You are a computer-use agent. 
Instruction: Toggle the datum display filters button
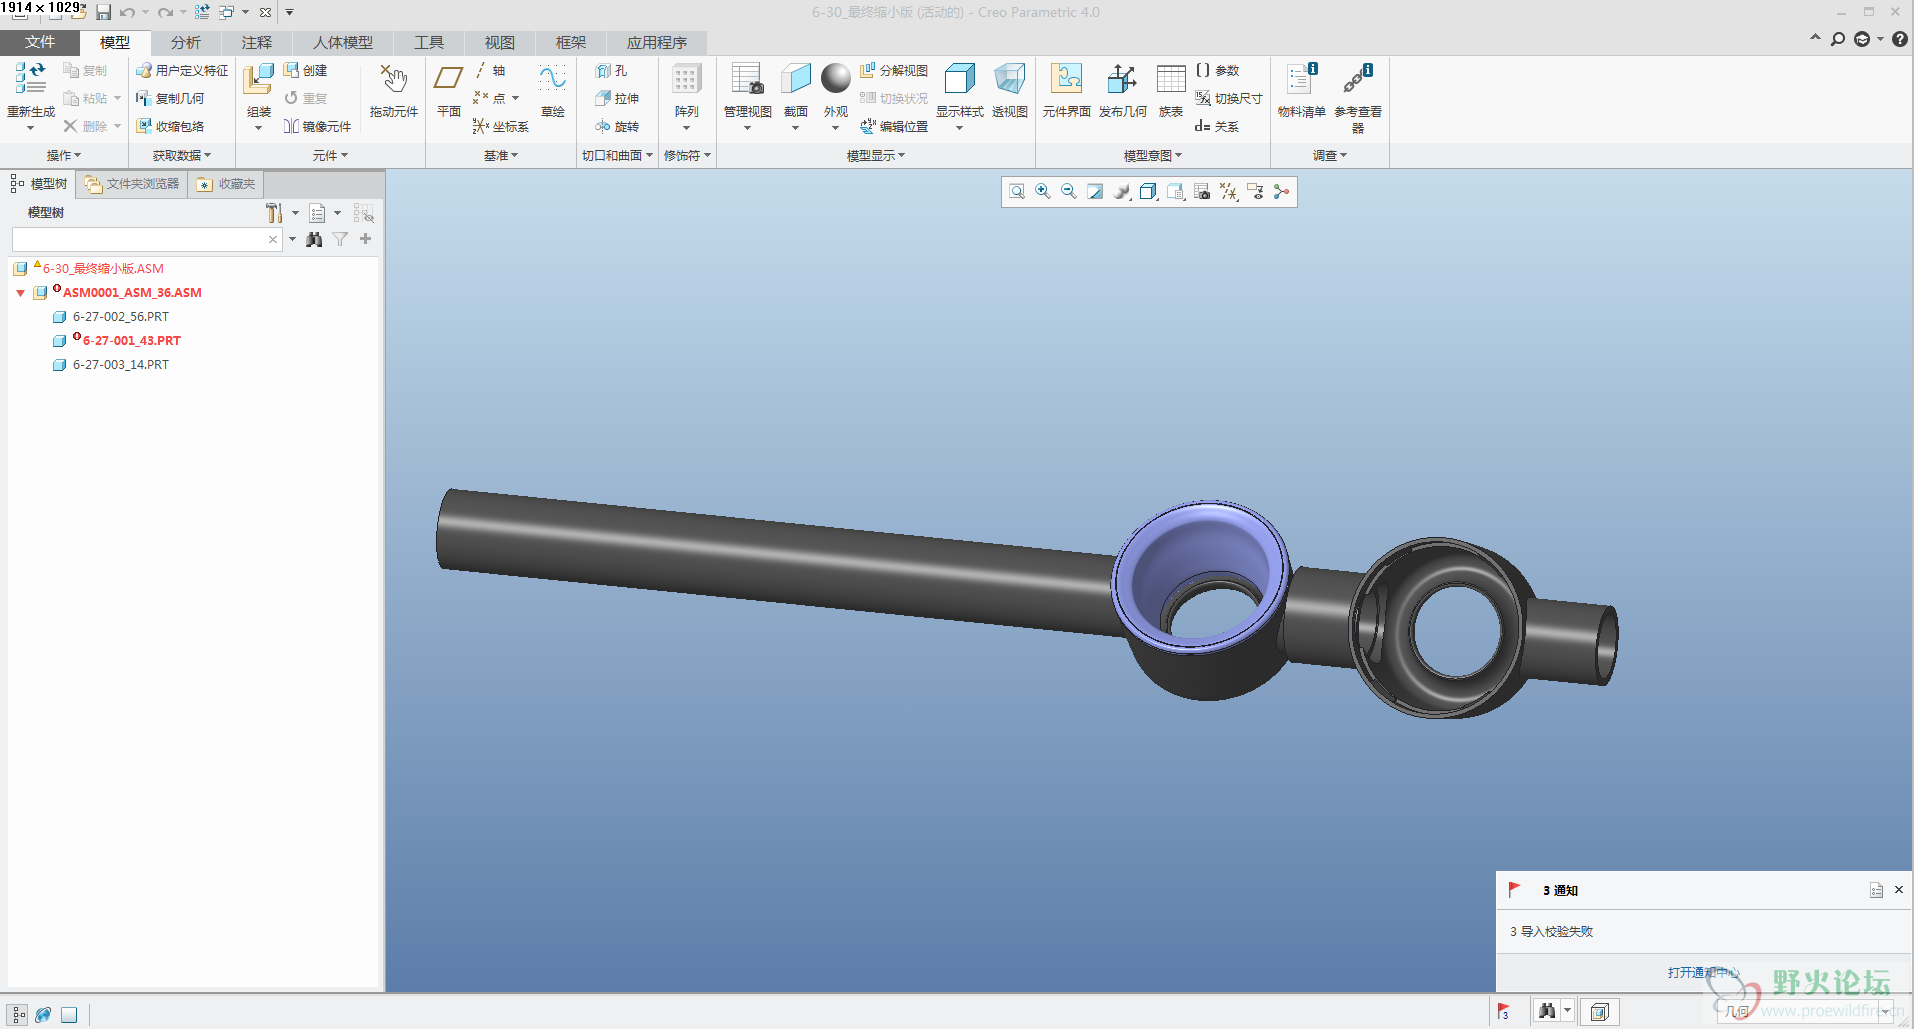tap(1228, 192)
